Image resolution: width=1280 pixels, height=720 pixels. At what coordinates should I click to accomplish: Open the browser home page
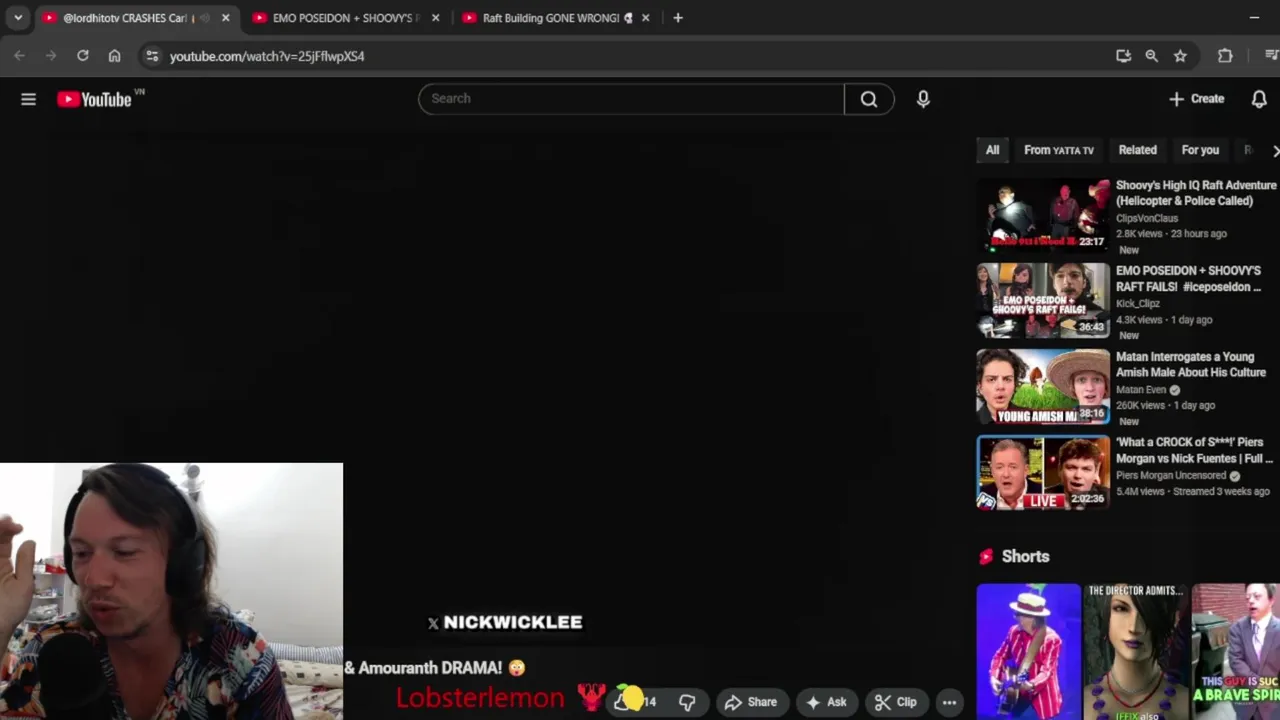click(x=115, y=56)
